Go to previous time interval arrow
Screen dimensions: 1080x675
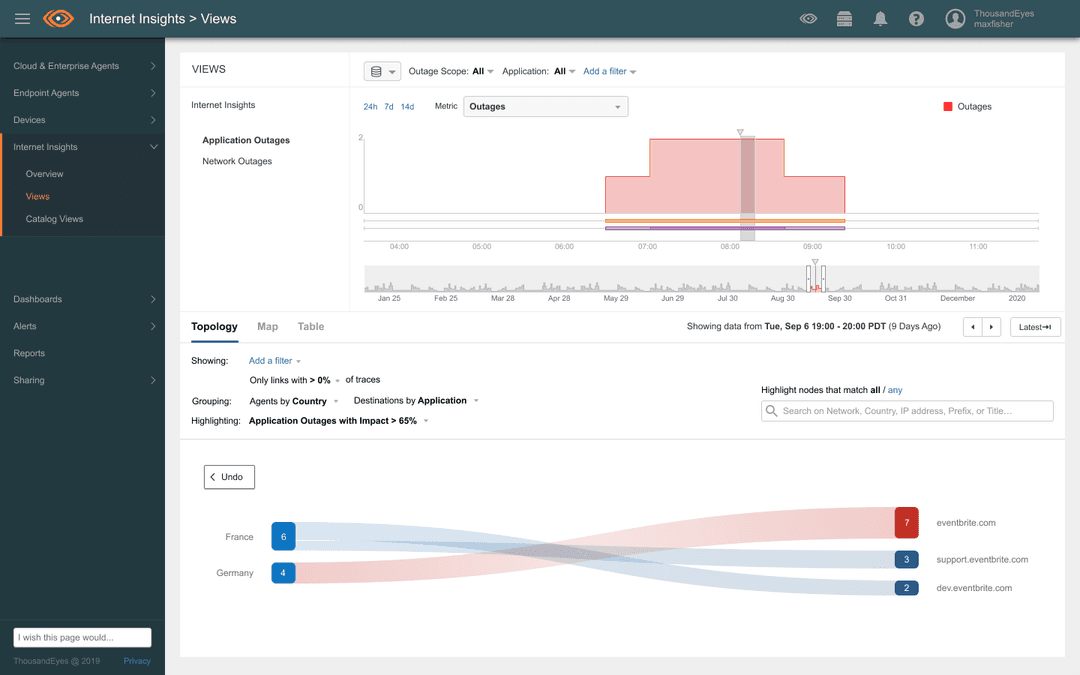[971, 327]
